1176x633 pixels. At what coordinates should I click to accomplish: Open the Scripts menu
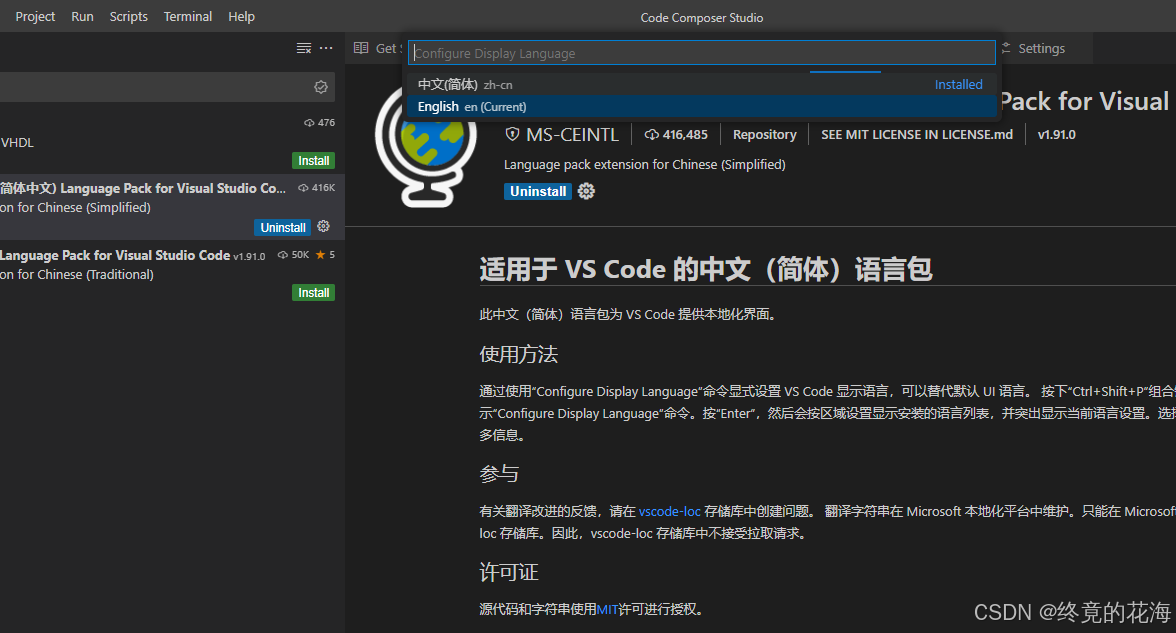pos(128,16)
